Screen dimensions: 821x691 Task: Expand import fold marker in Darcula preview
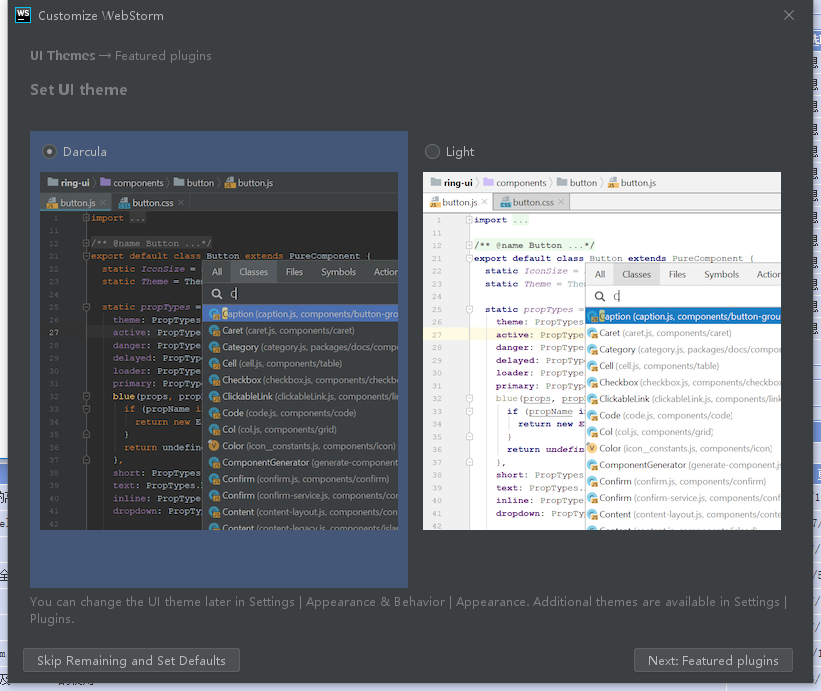pyautogui.click(x=87, y=218)
